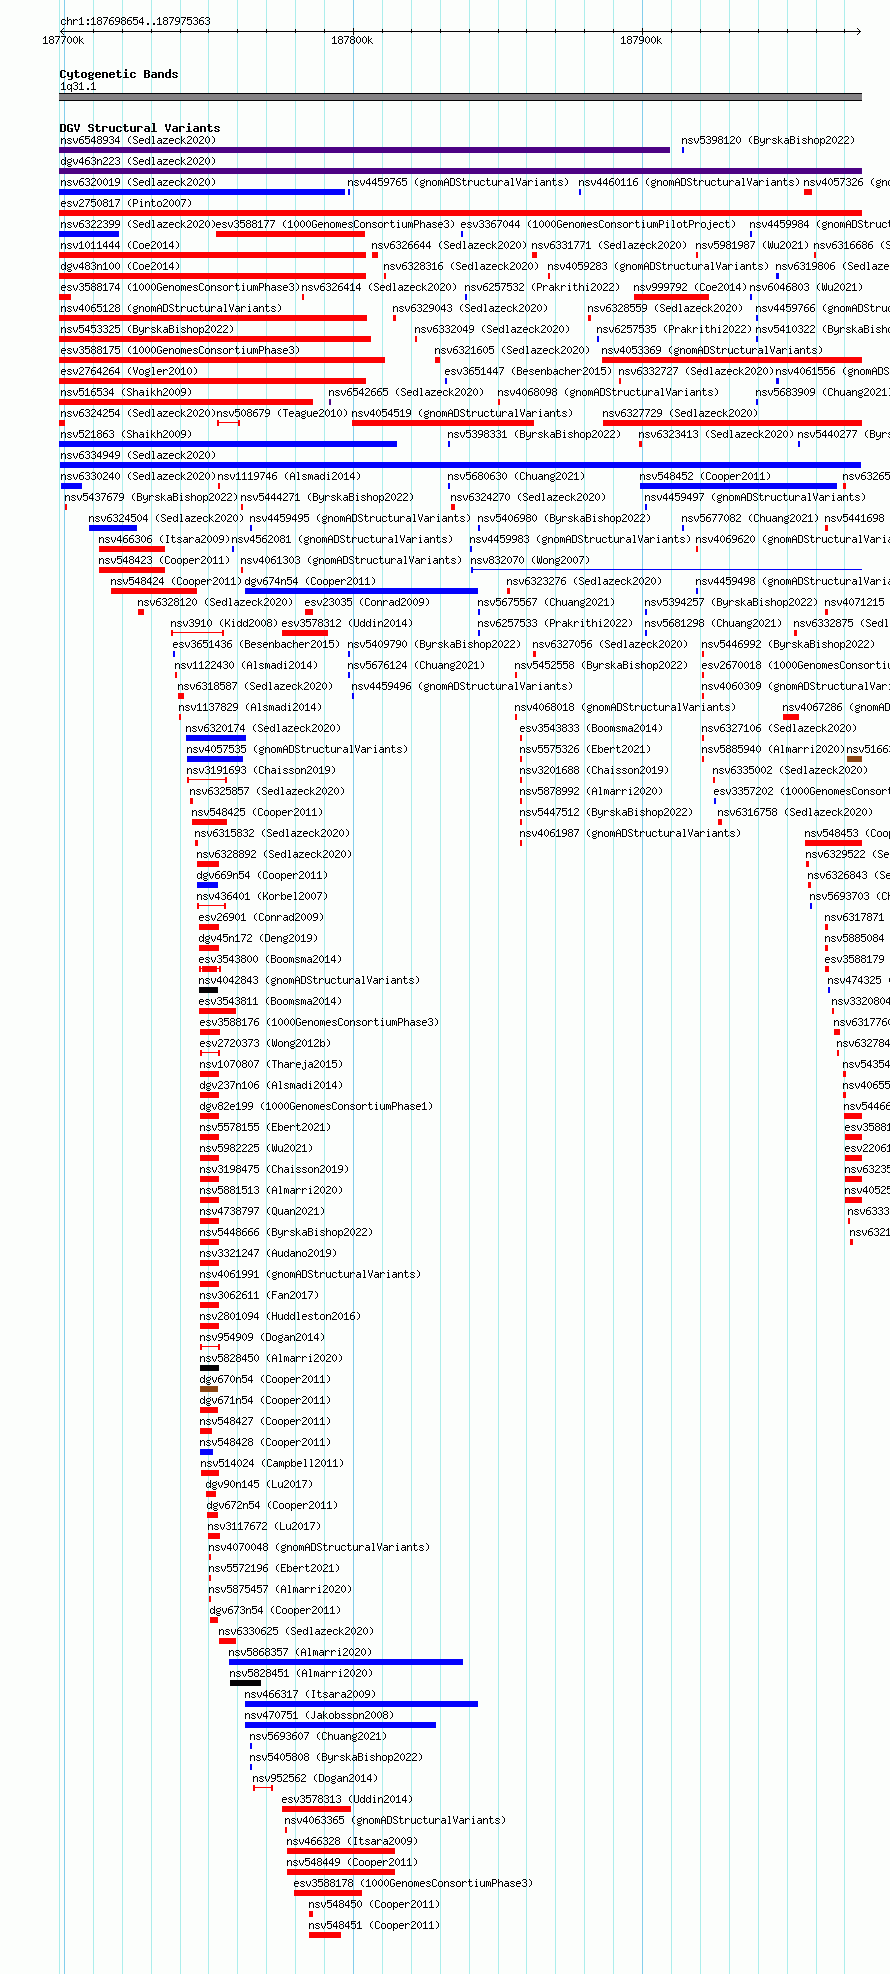Click the 1q31.1 cytogenetic band bar

point(460,97)
